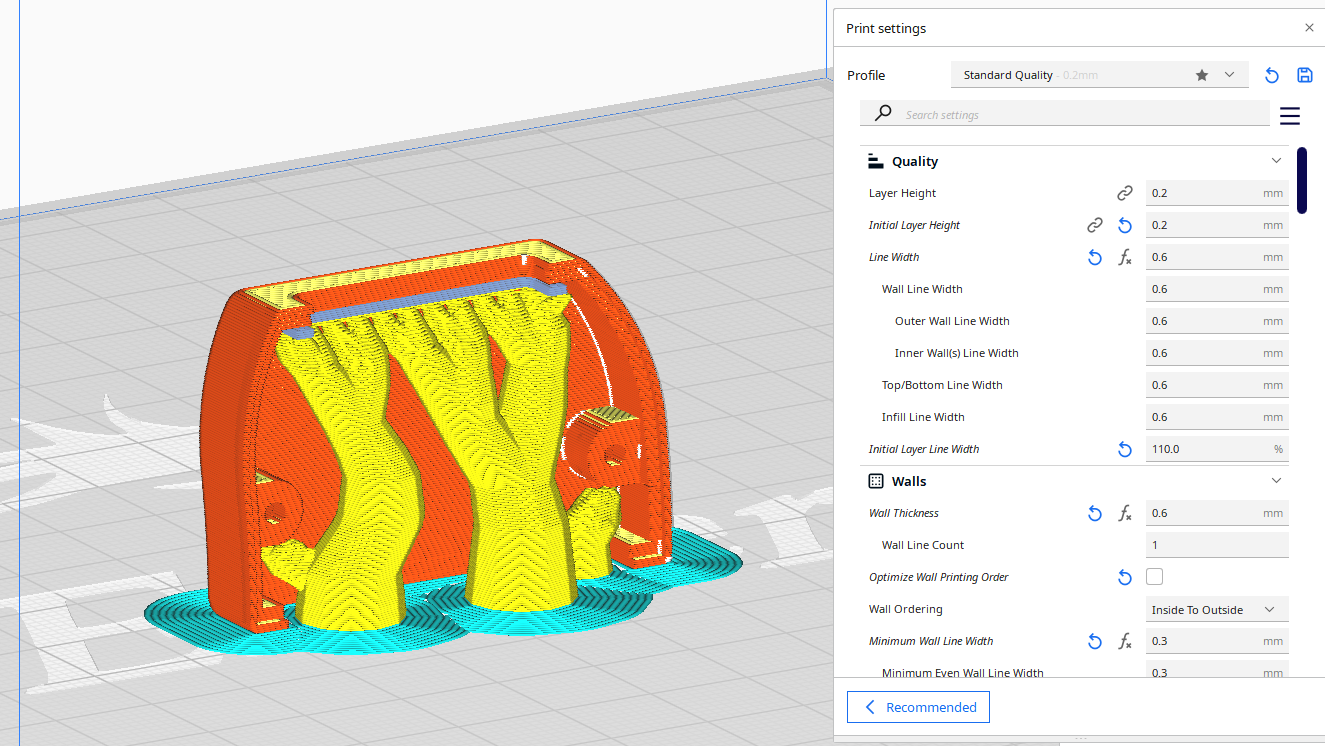The image size is (1325, 746).
Task: Open settings visibility hamburger menu
Action: click(x=1290, y=116)
